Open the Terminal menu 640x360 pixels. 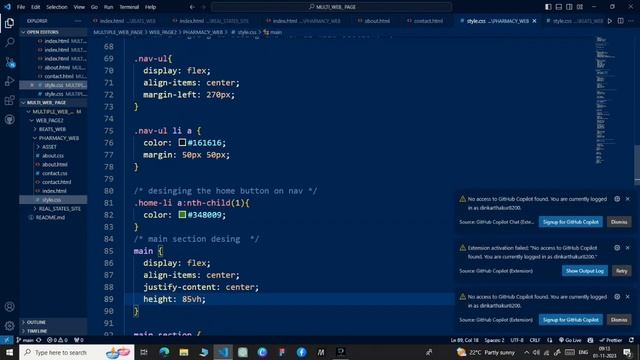click(x=129, y=7)
